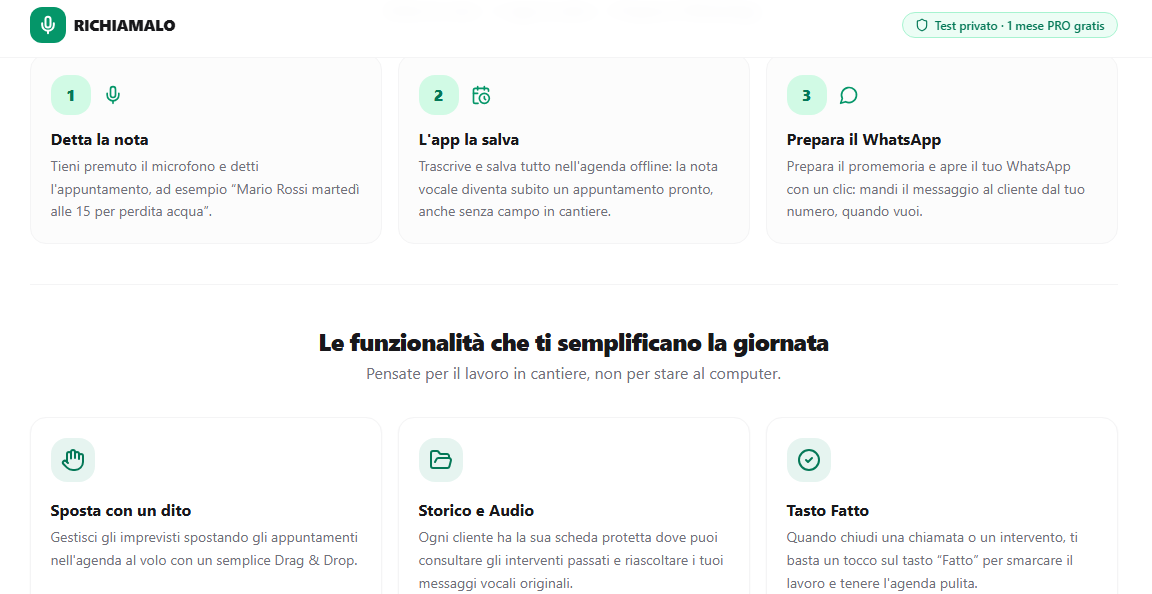The width and height of the screenshot is (1152, 594).
Task: Click the step 2 number badge
Action: [x=439, y=96]
